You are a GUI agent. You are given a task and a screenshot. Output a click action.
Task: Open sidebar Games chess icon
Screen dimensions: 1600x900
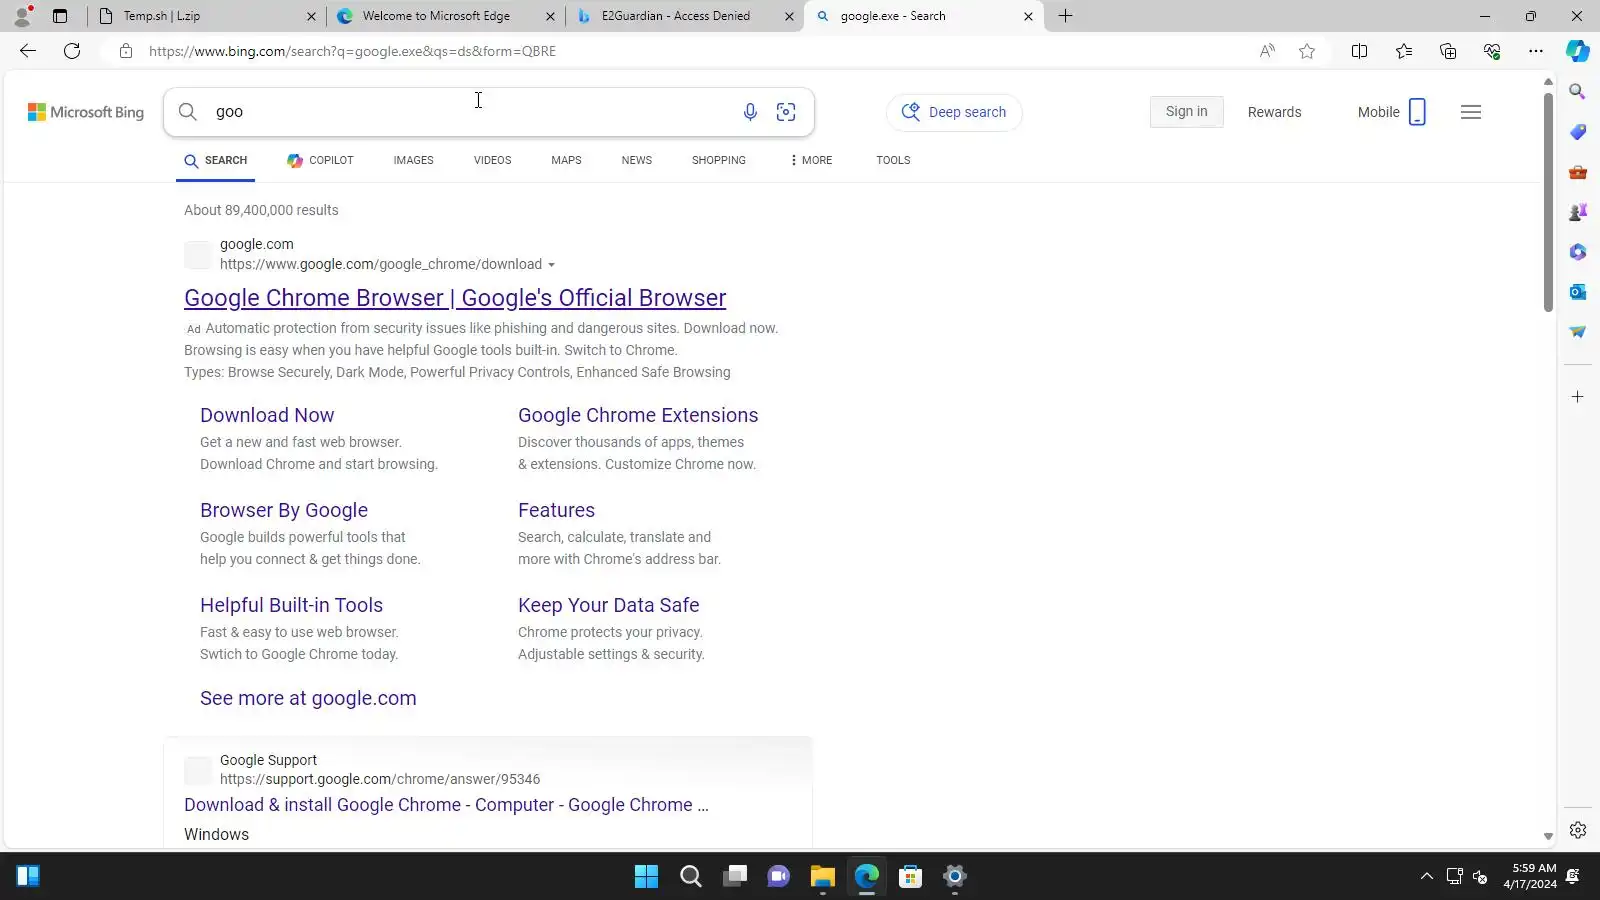click(x=1578, y=212)
